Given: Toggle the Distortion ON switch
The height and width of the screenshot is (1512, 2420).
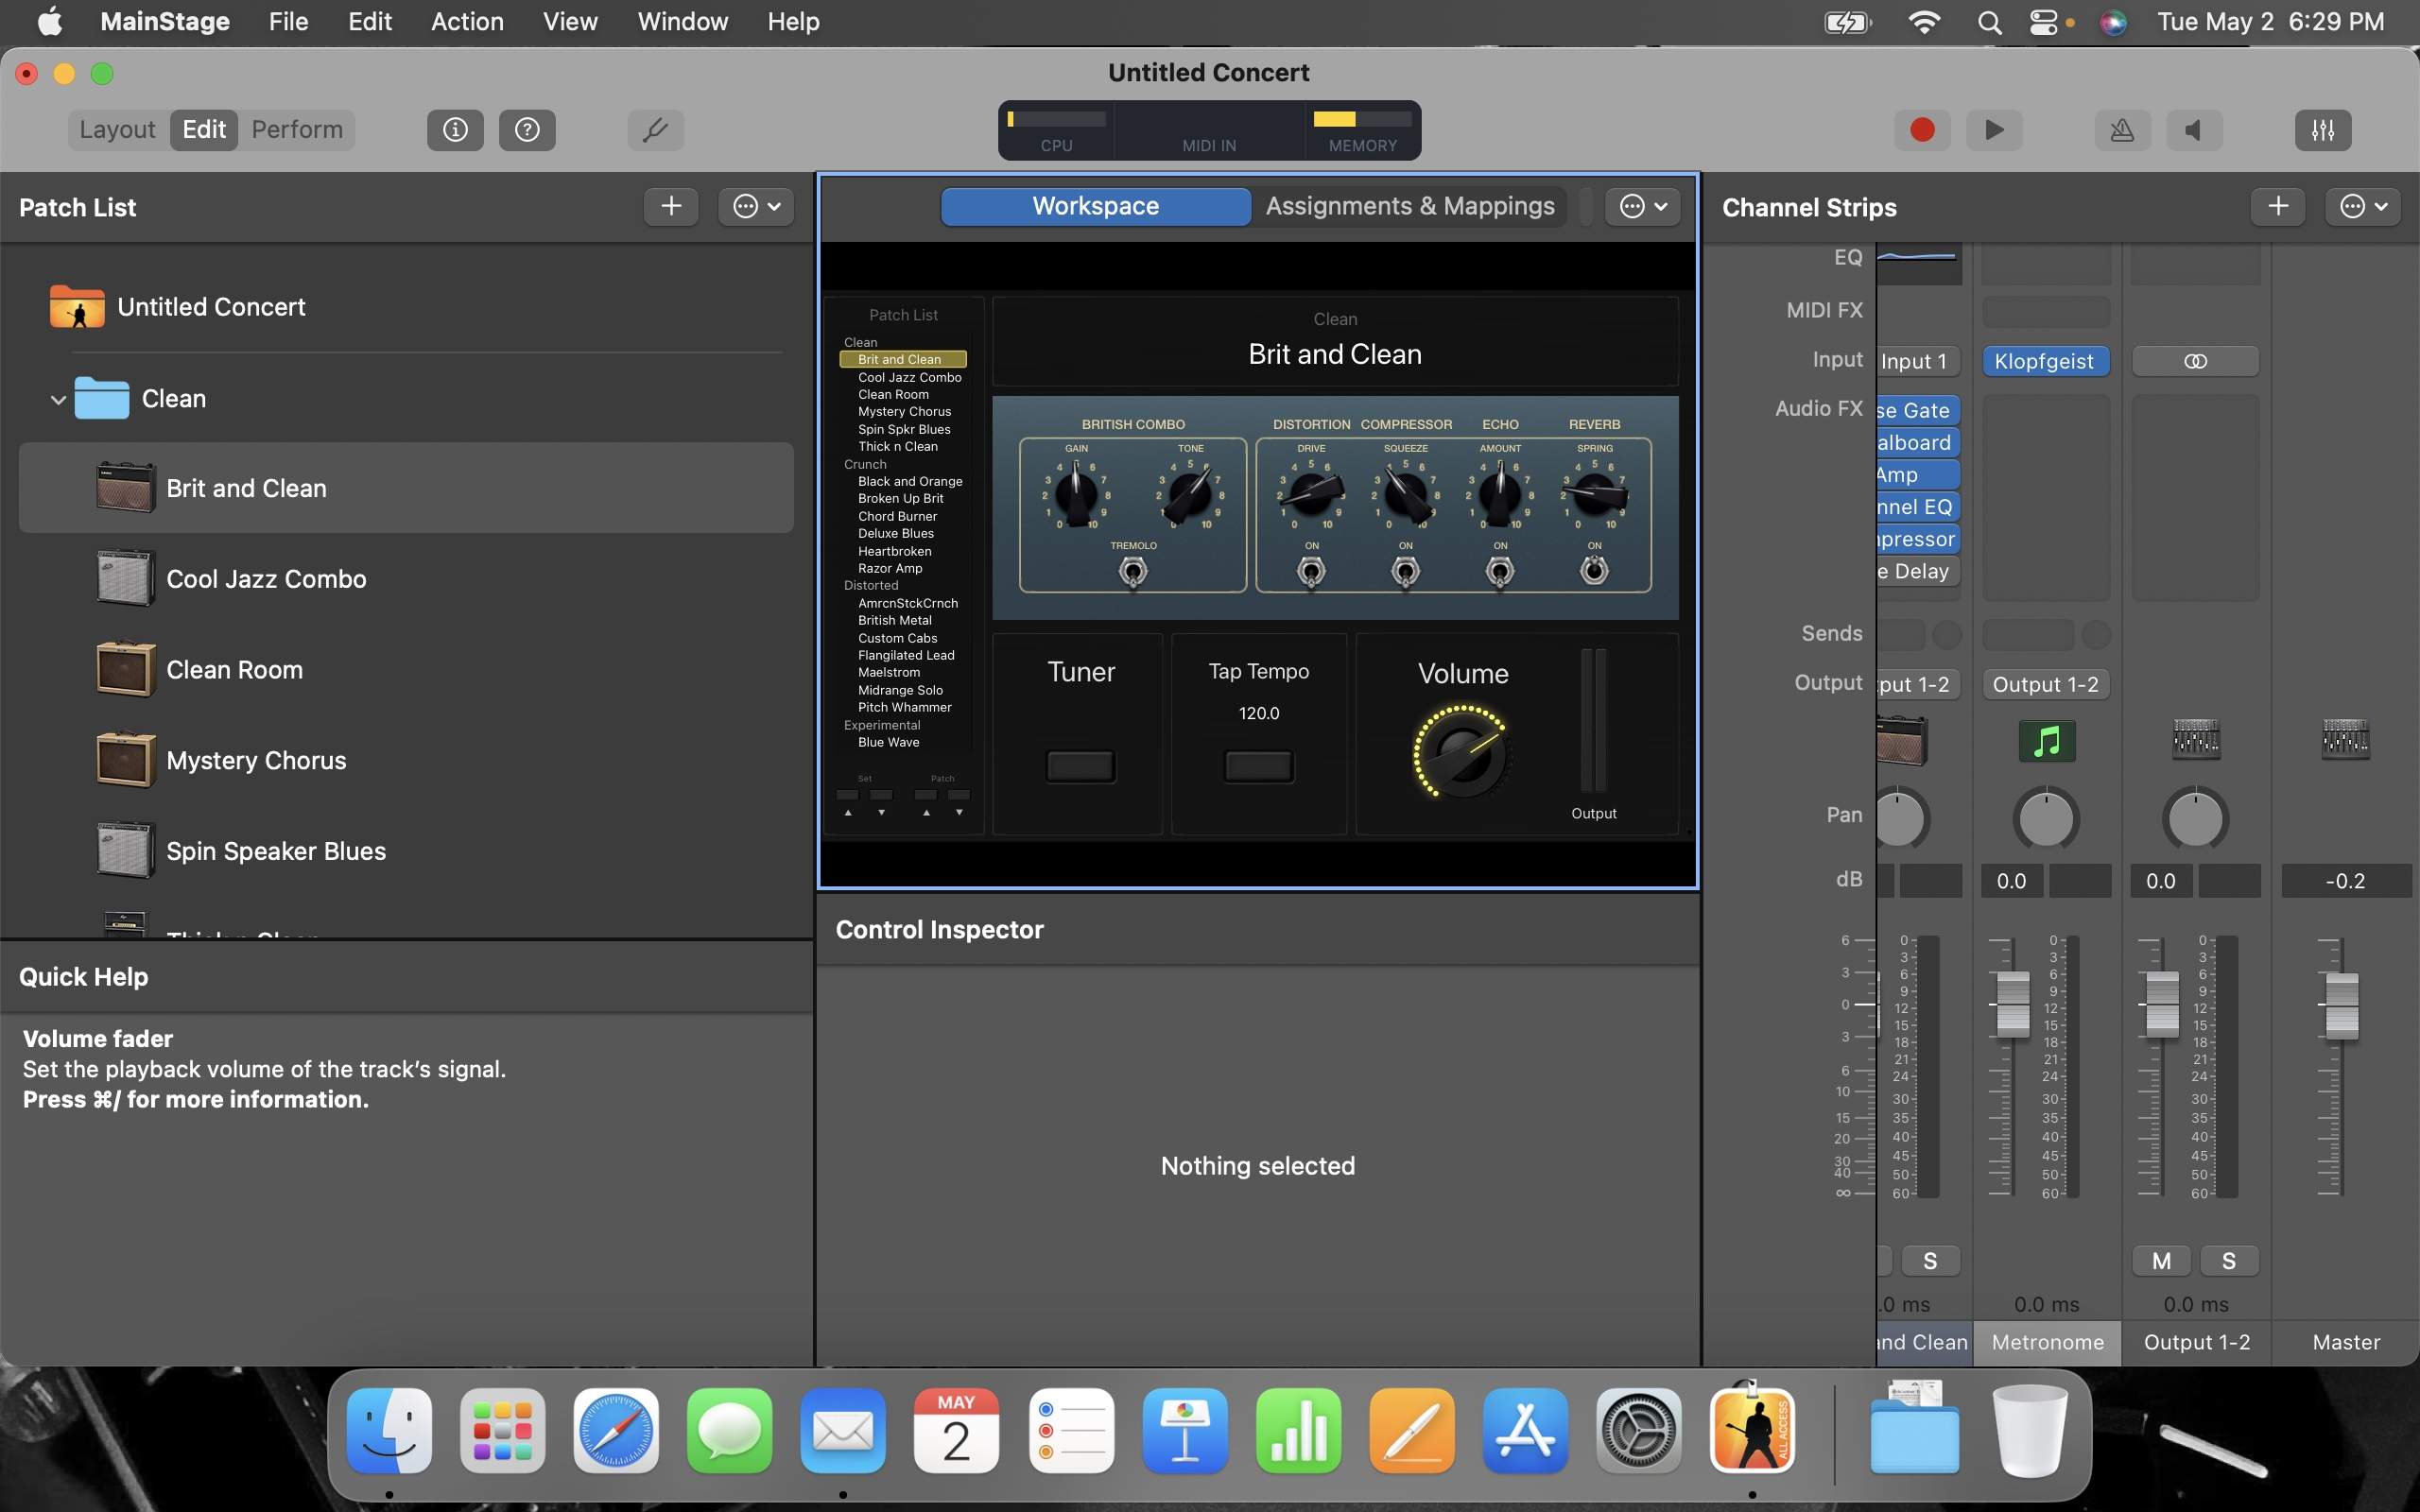Looking at the screenshot, I should [1311, 572].
